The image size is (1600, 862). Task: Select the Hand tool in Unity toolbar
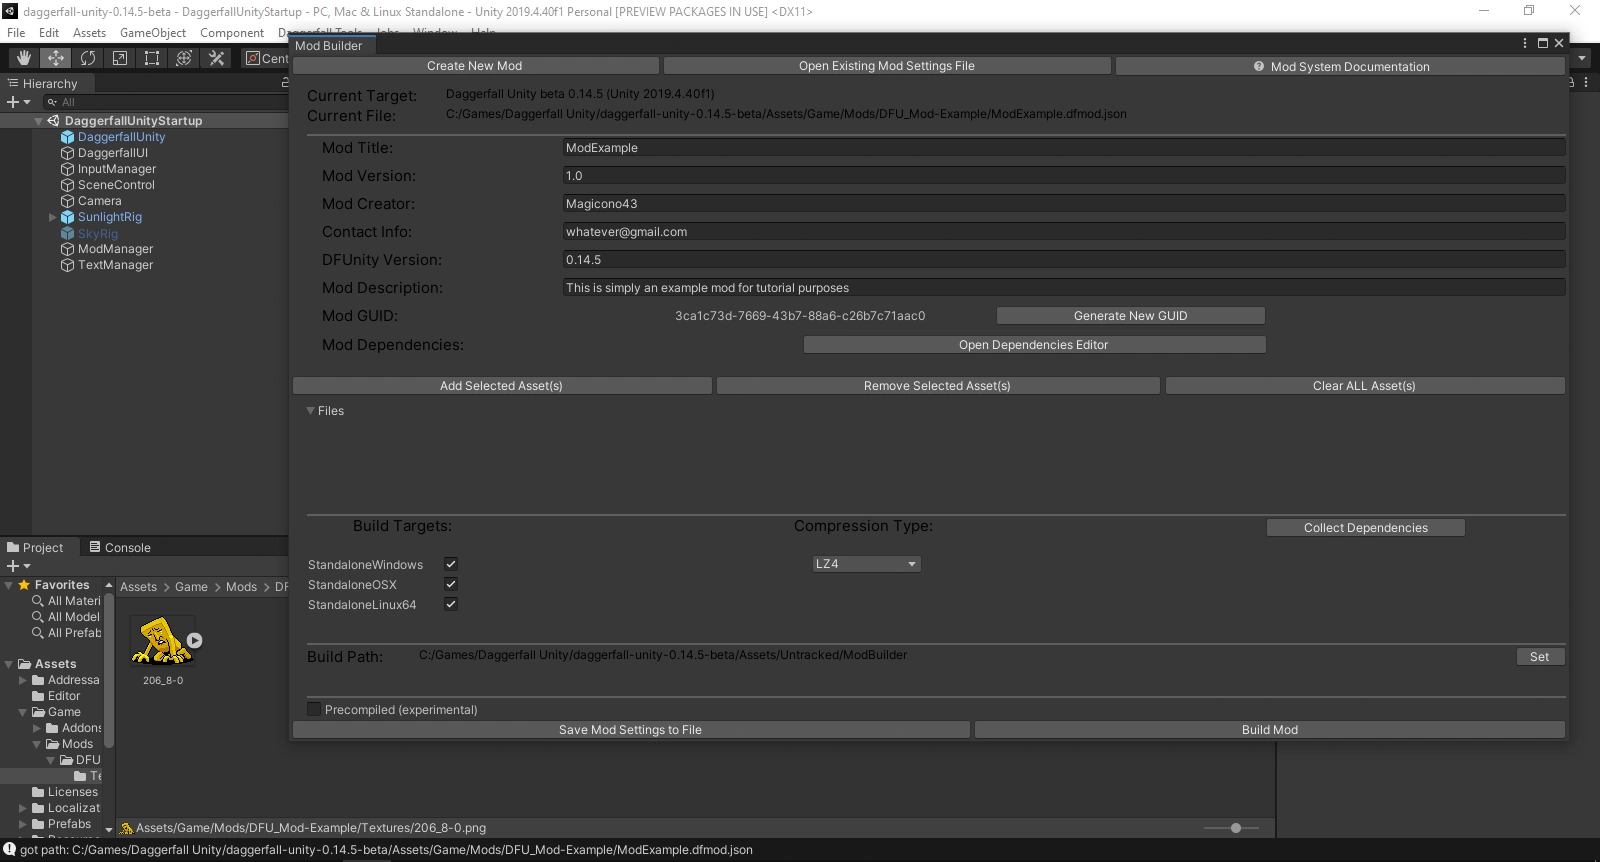[24, 58]
